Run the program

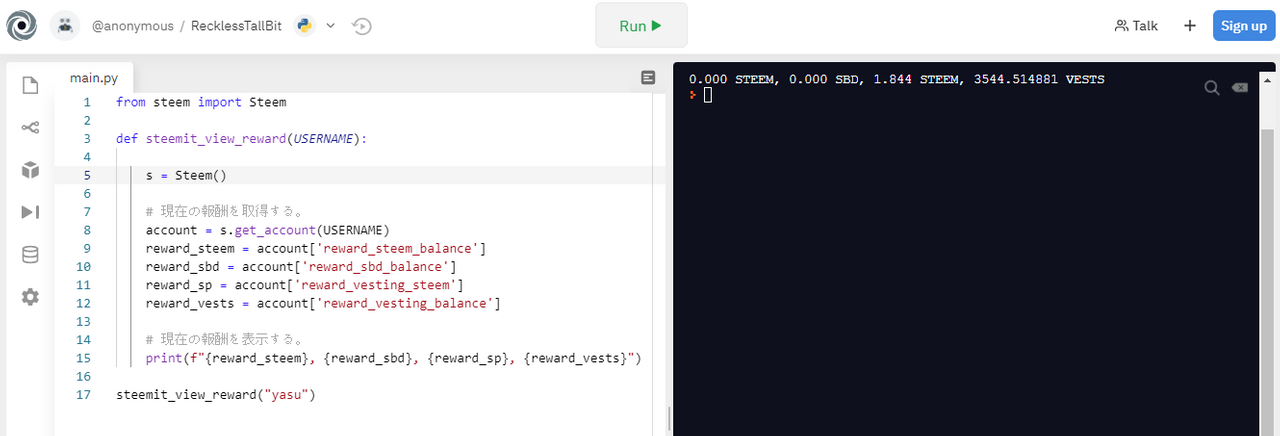click(641, 26)
